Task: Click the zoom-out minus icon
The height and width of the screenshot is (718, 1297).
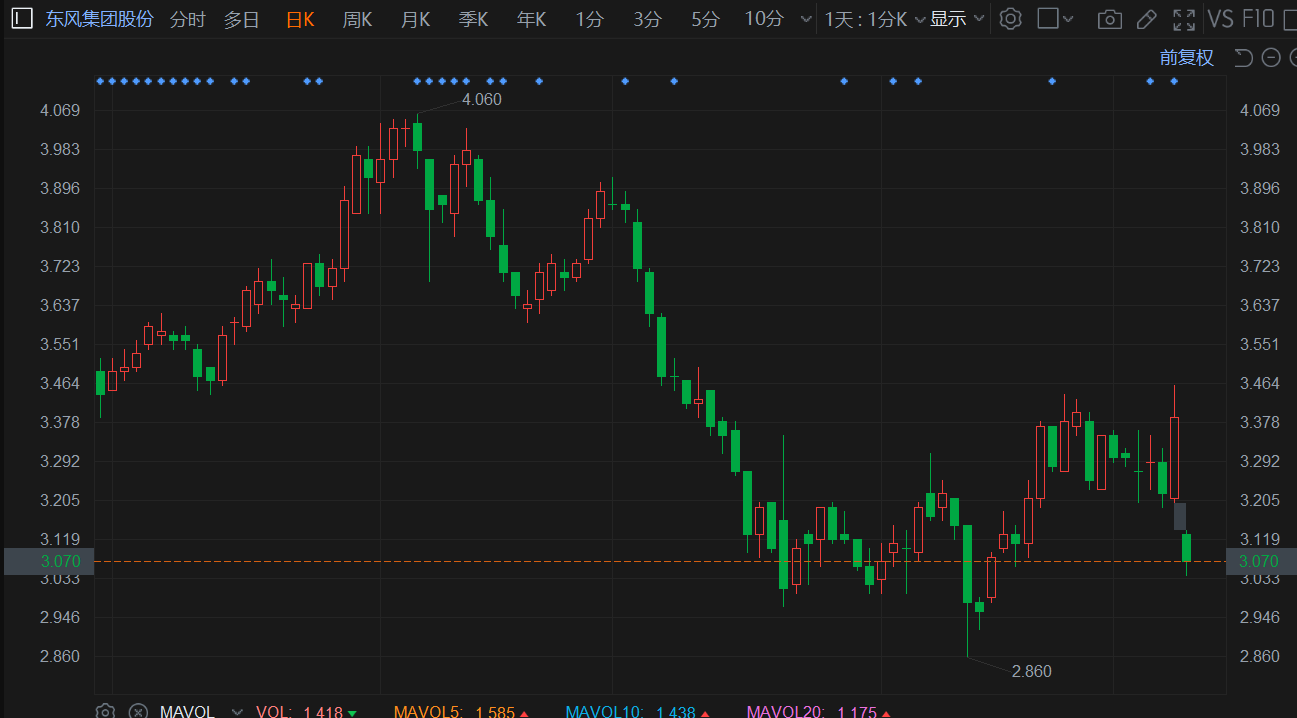Action: (1272, 58)
